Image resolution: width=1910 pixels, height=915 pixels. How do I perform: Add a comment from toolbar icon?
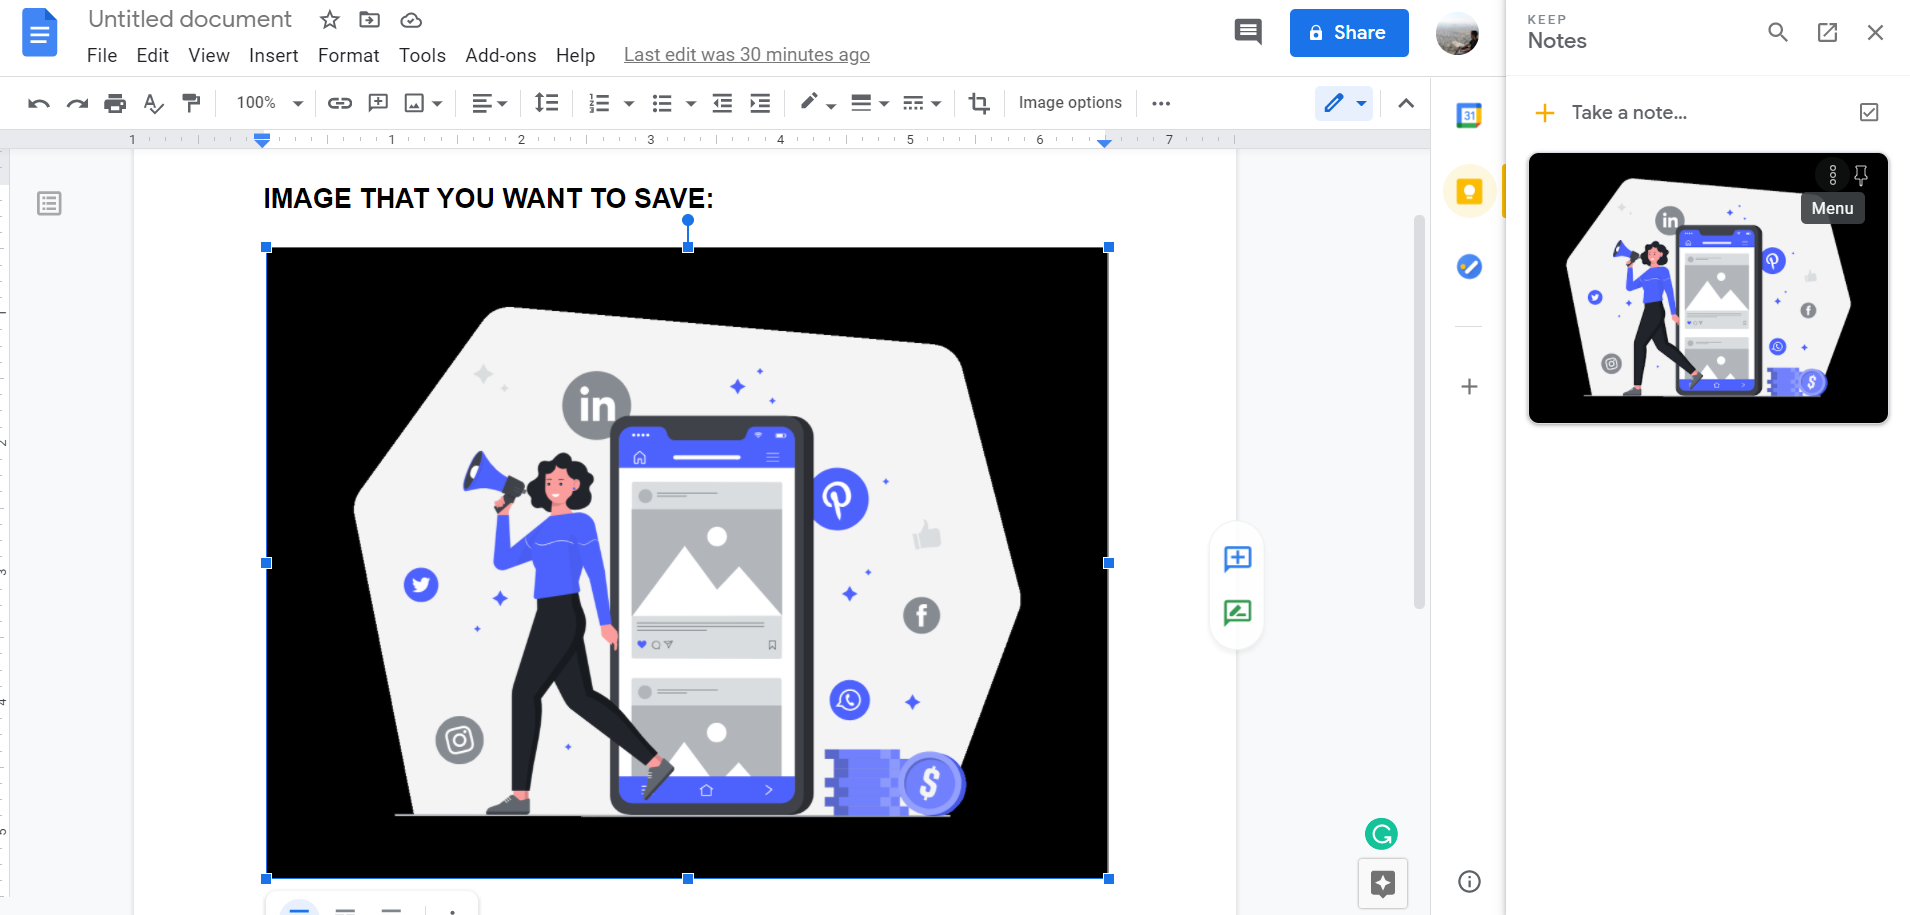point(378,103)
